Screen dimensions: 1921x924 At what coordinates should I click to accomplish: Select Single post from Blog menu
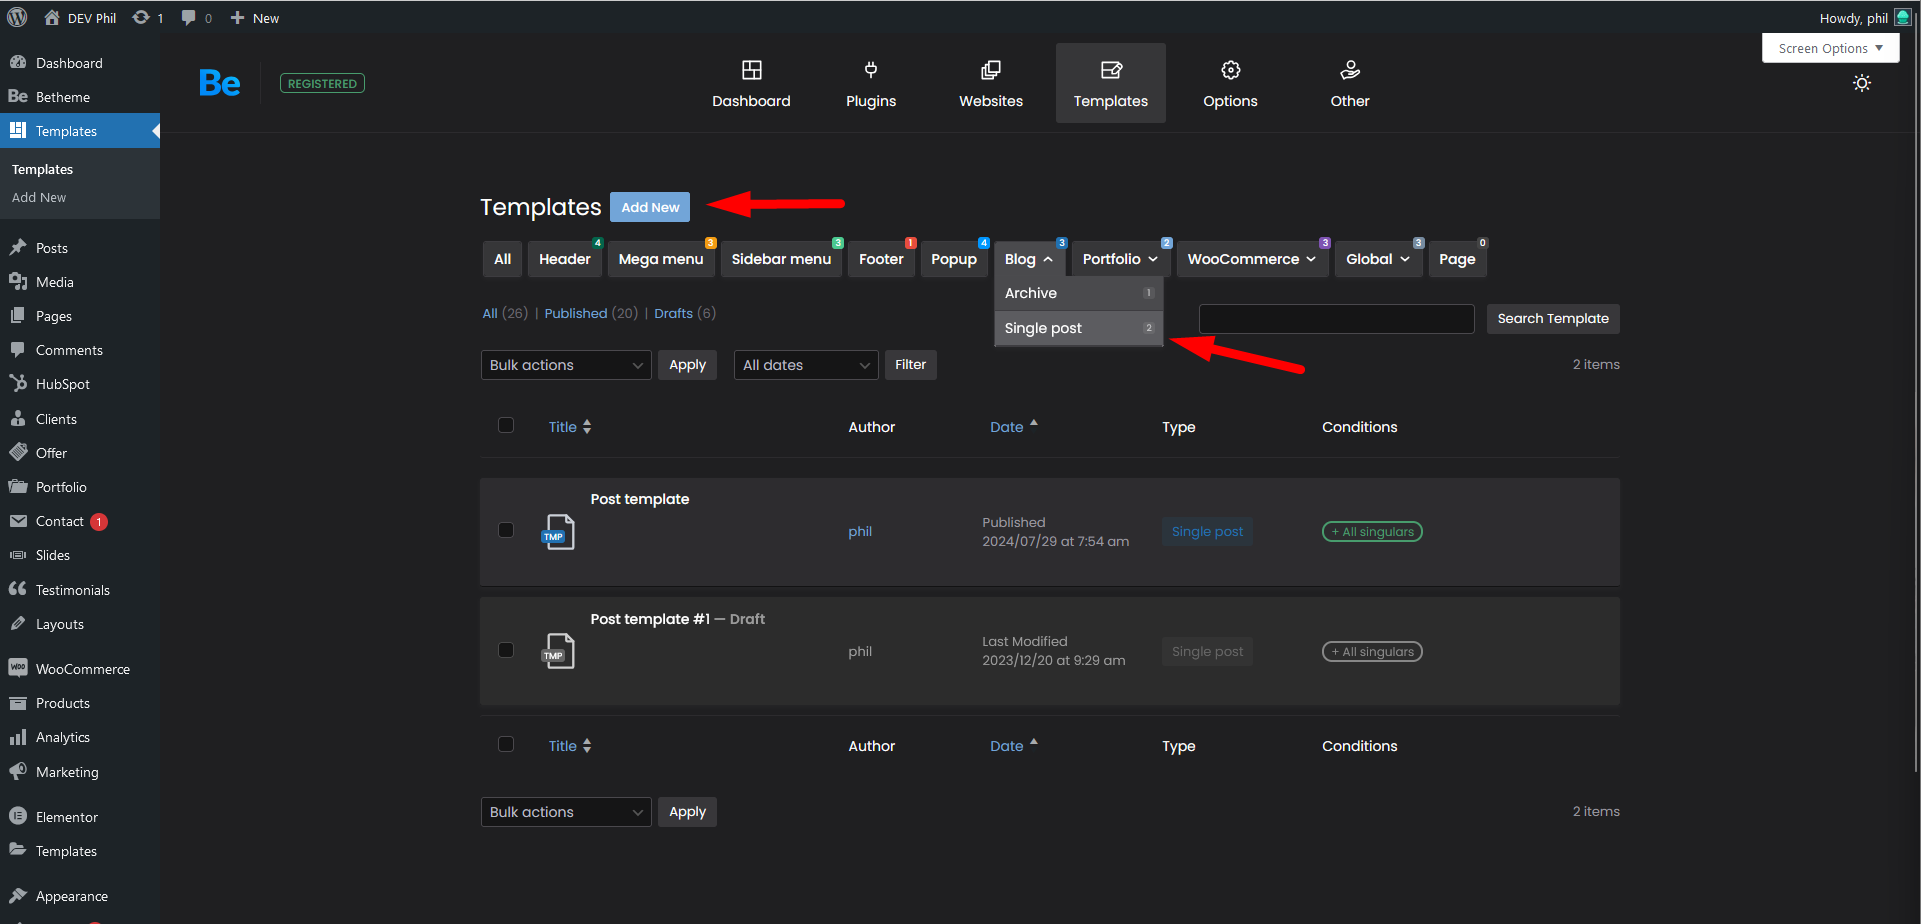1079,328
